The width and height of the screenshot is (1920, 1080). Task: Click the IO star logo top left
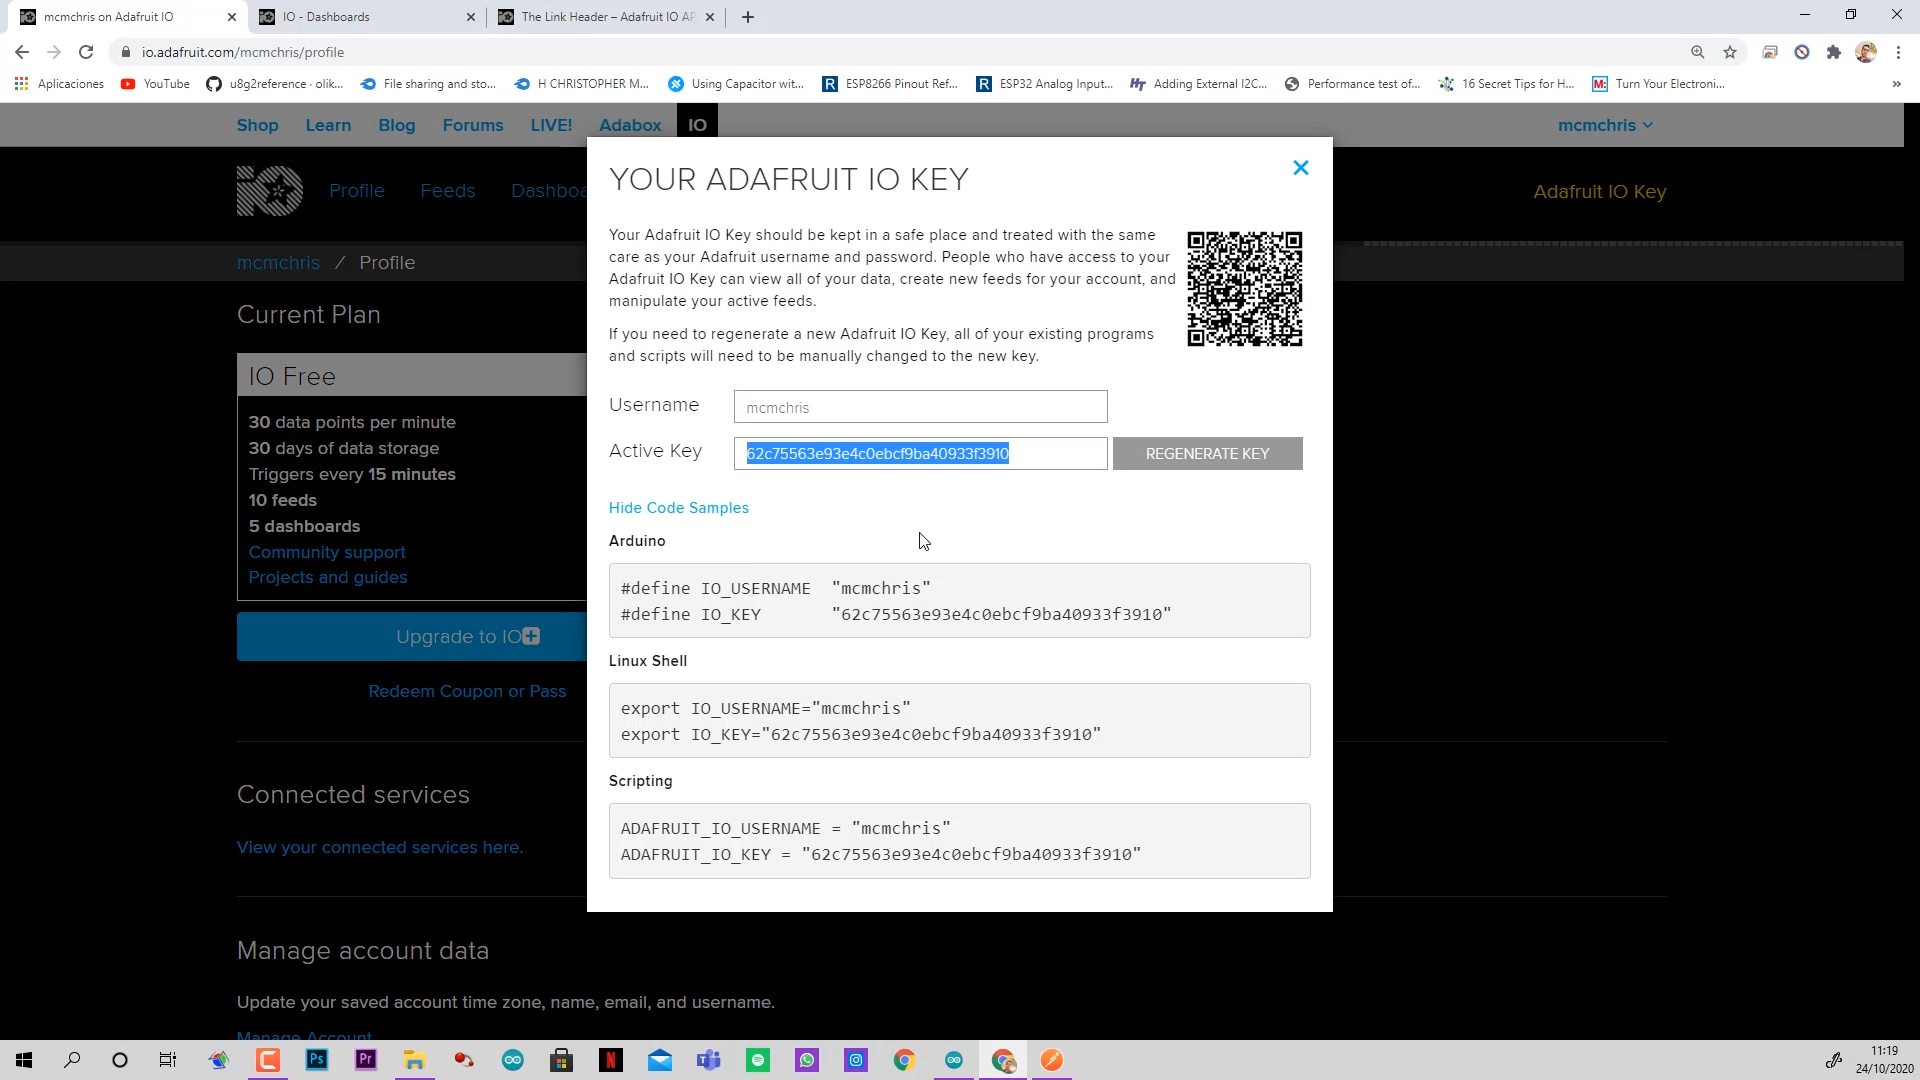[269, 189]
